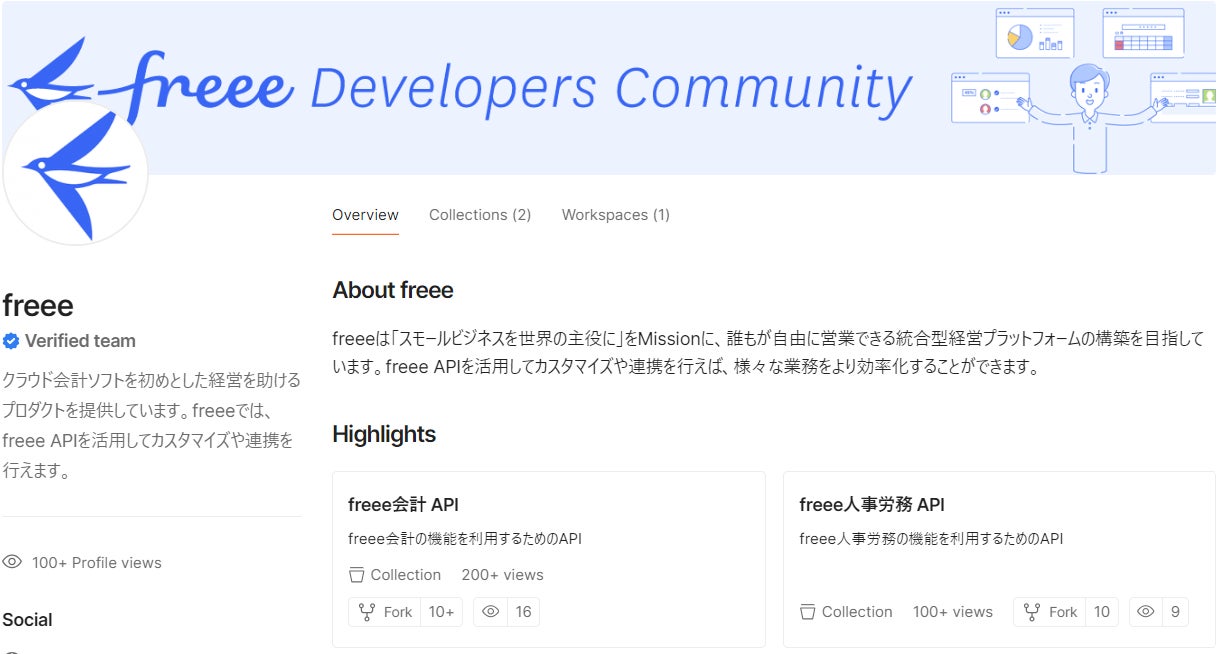Open the freee会計 API collection title
The width and height of the screenshot is (1219, 654).
point(403,504)
